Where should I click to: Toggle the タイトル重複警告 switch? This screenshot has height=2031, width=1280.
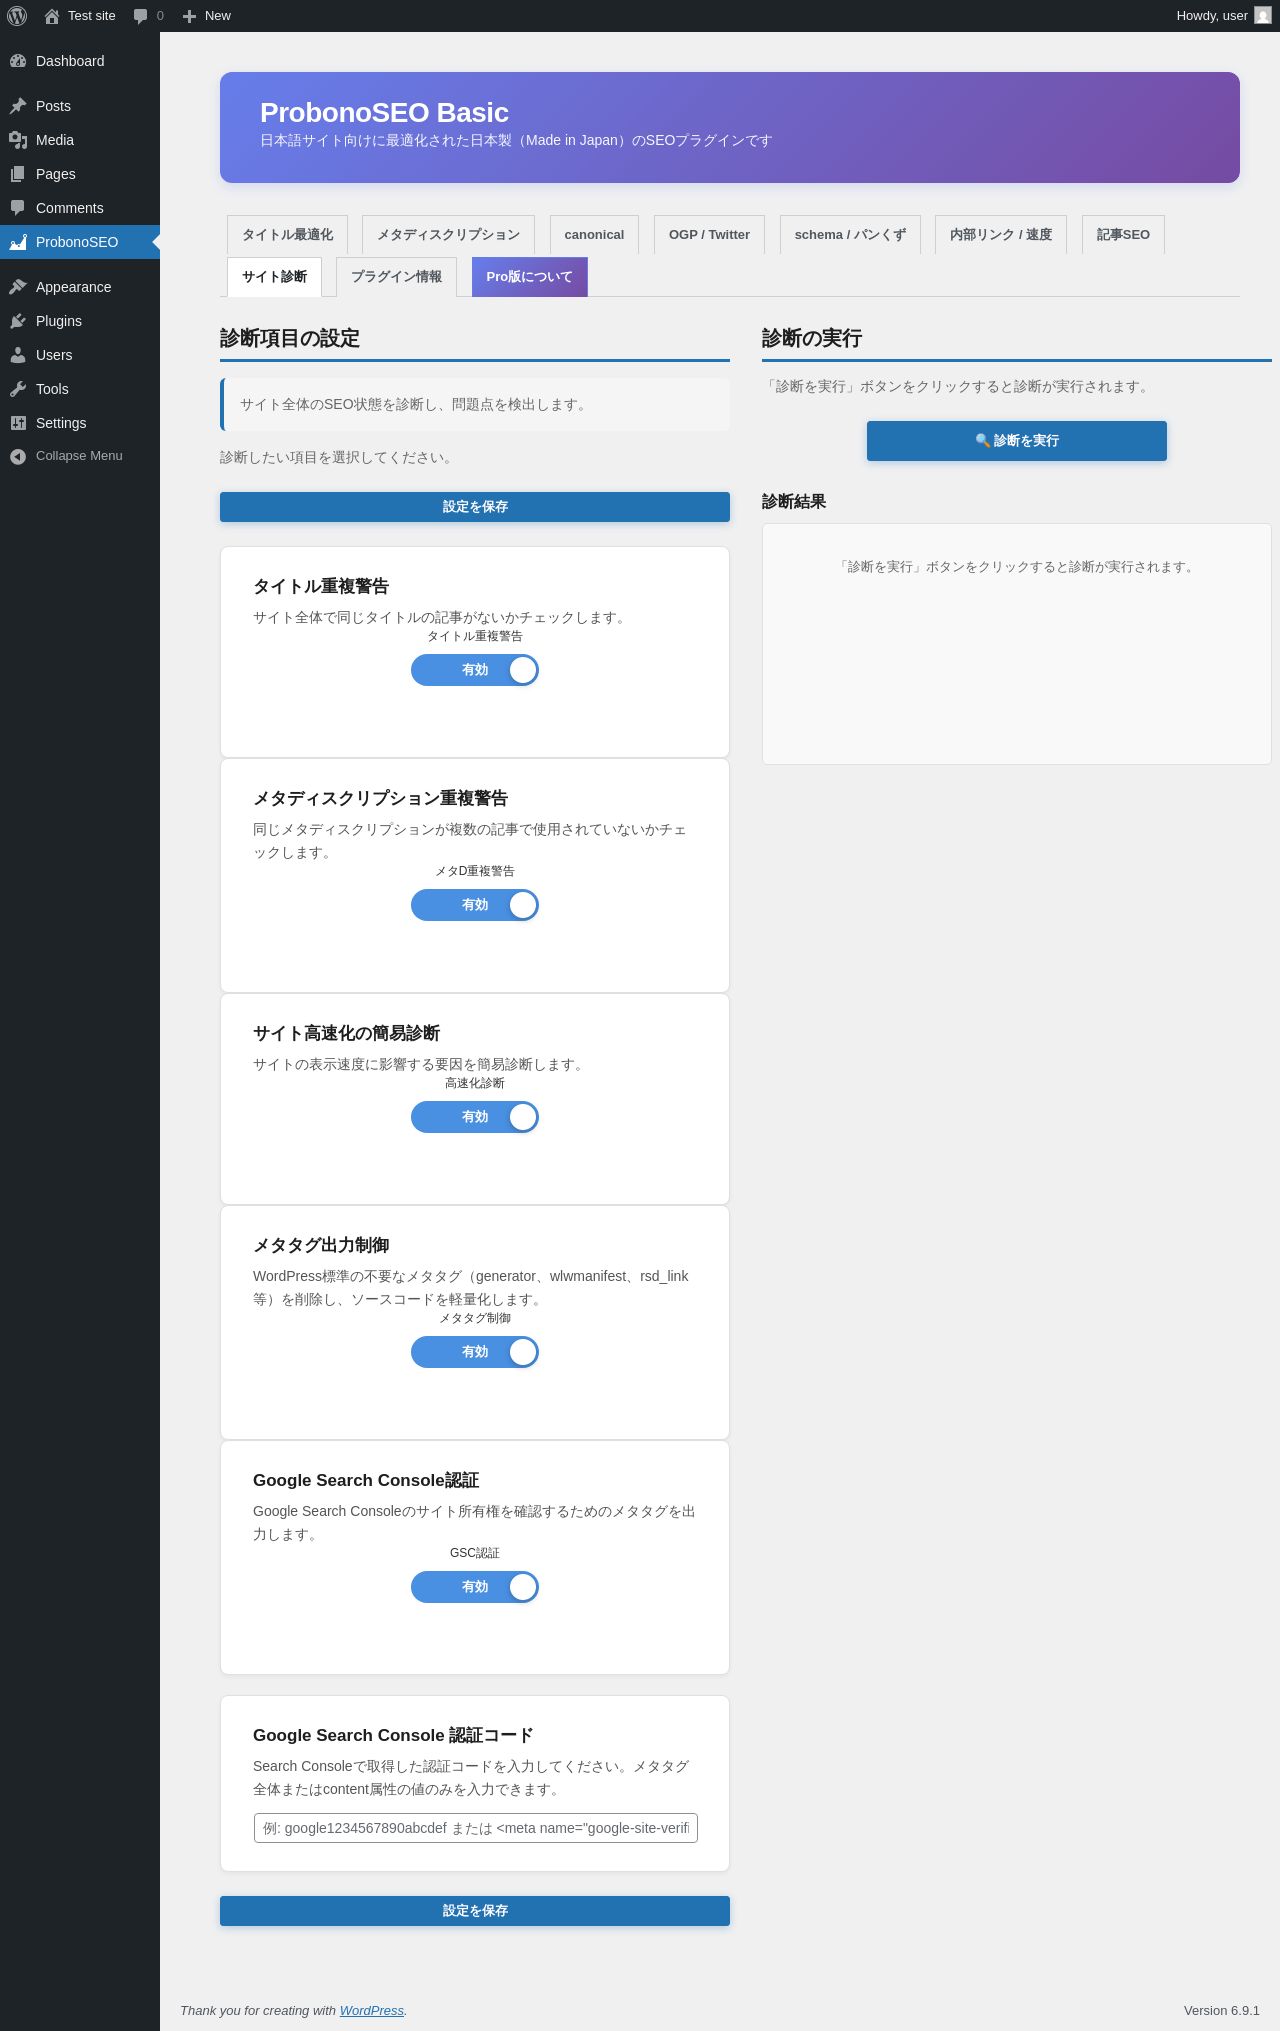475,670
